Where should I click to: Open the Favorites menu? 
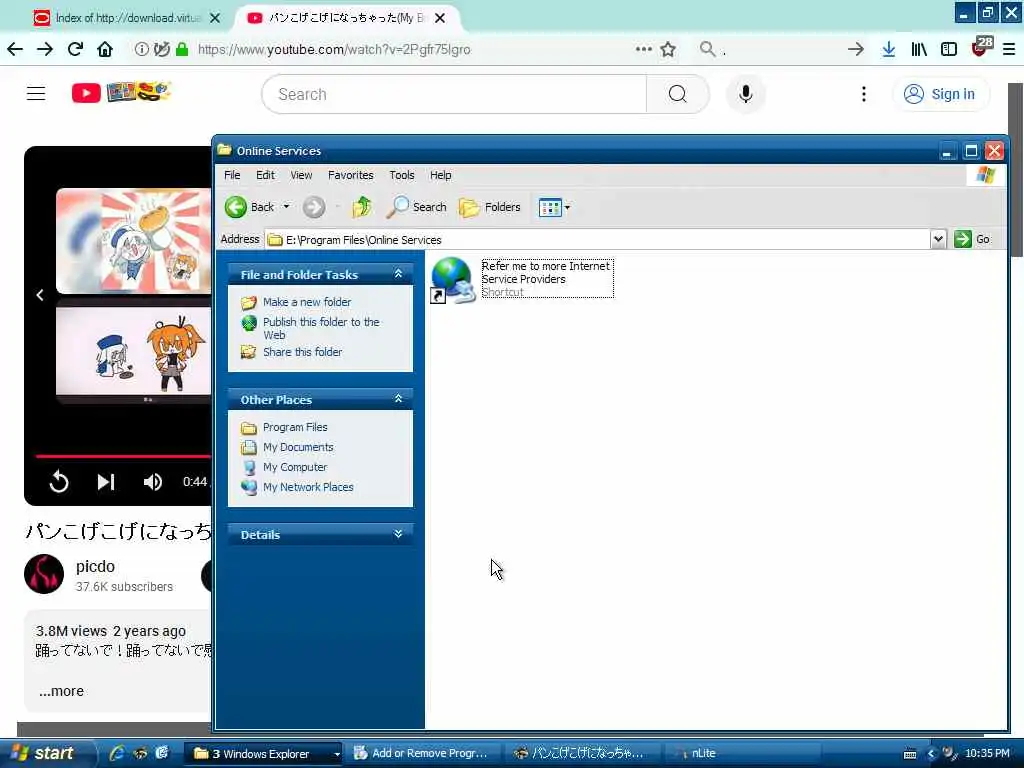click(x=351, y=175)
